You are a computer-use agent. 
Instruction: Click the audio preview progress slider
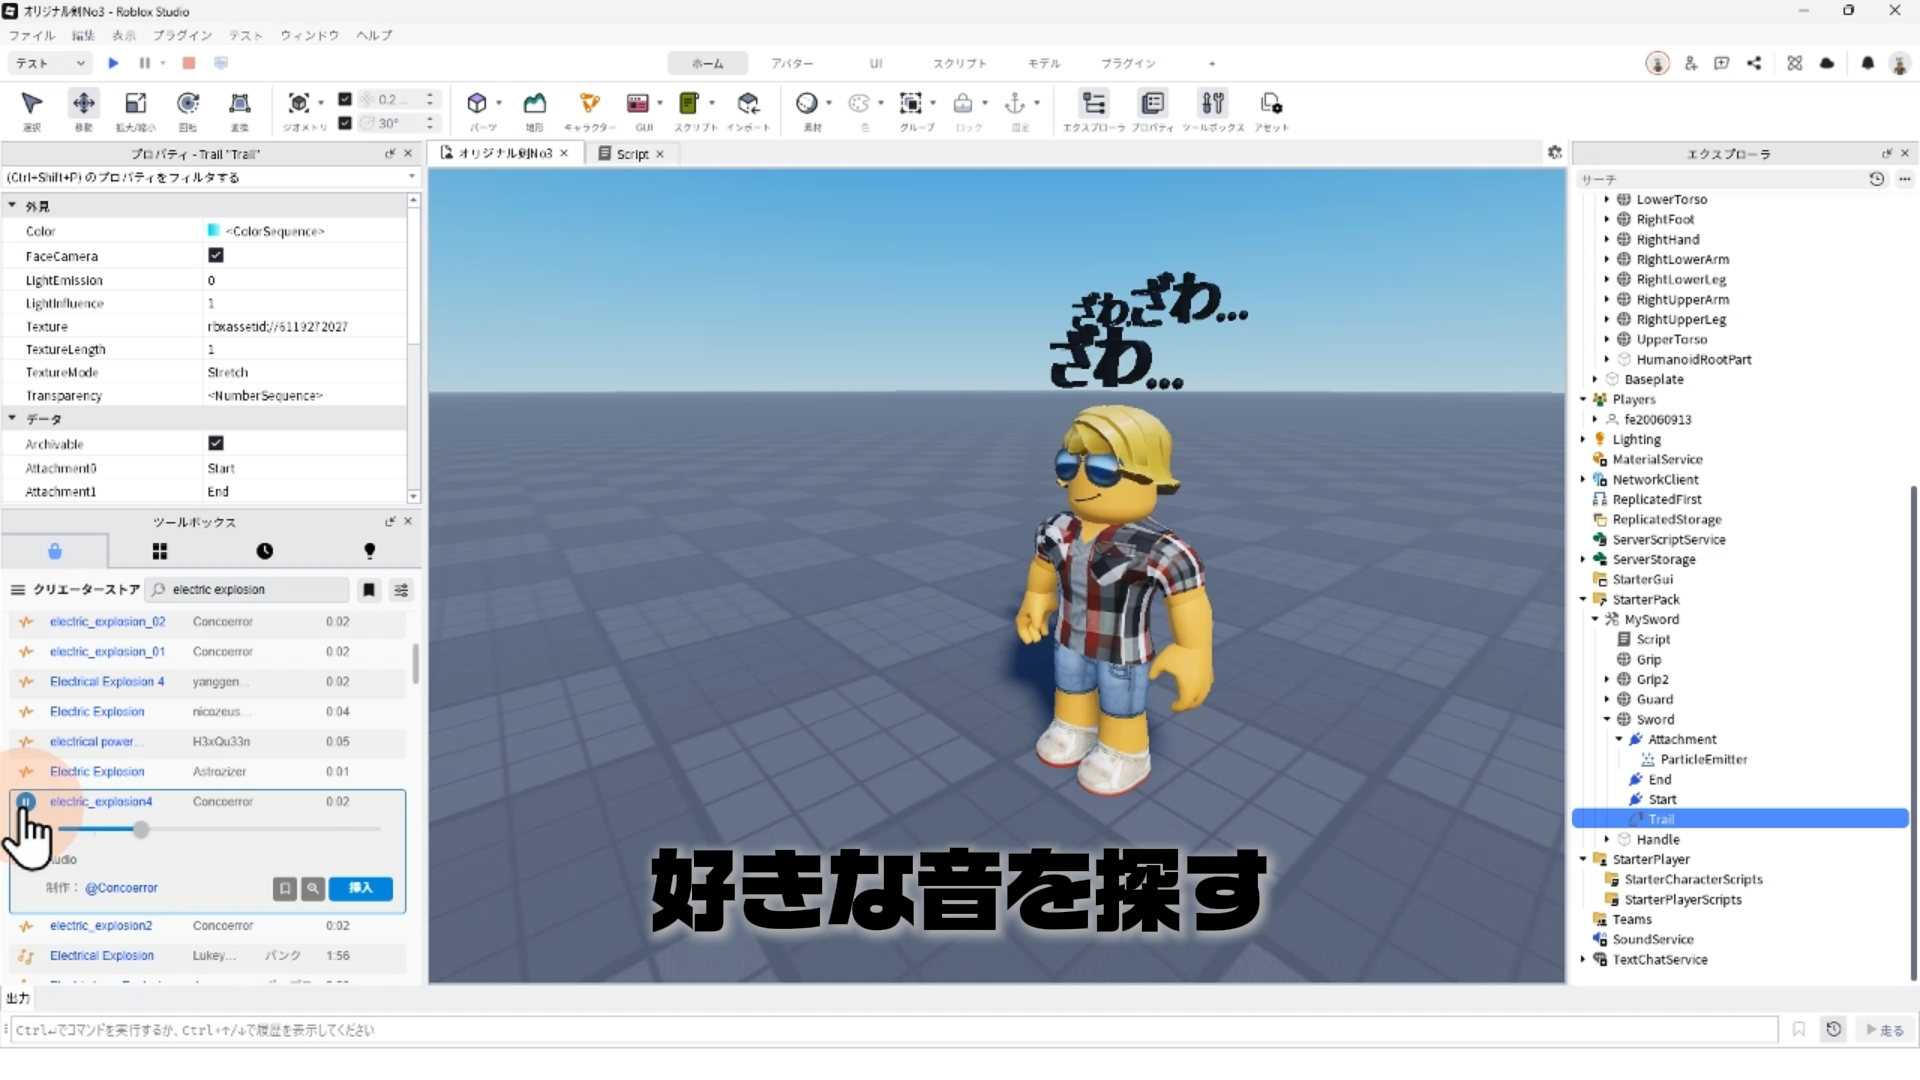(x=220, y=829)
